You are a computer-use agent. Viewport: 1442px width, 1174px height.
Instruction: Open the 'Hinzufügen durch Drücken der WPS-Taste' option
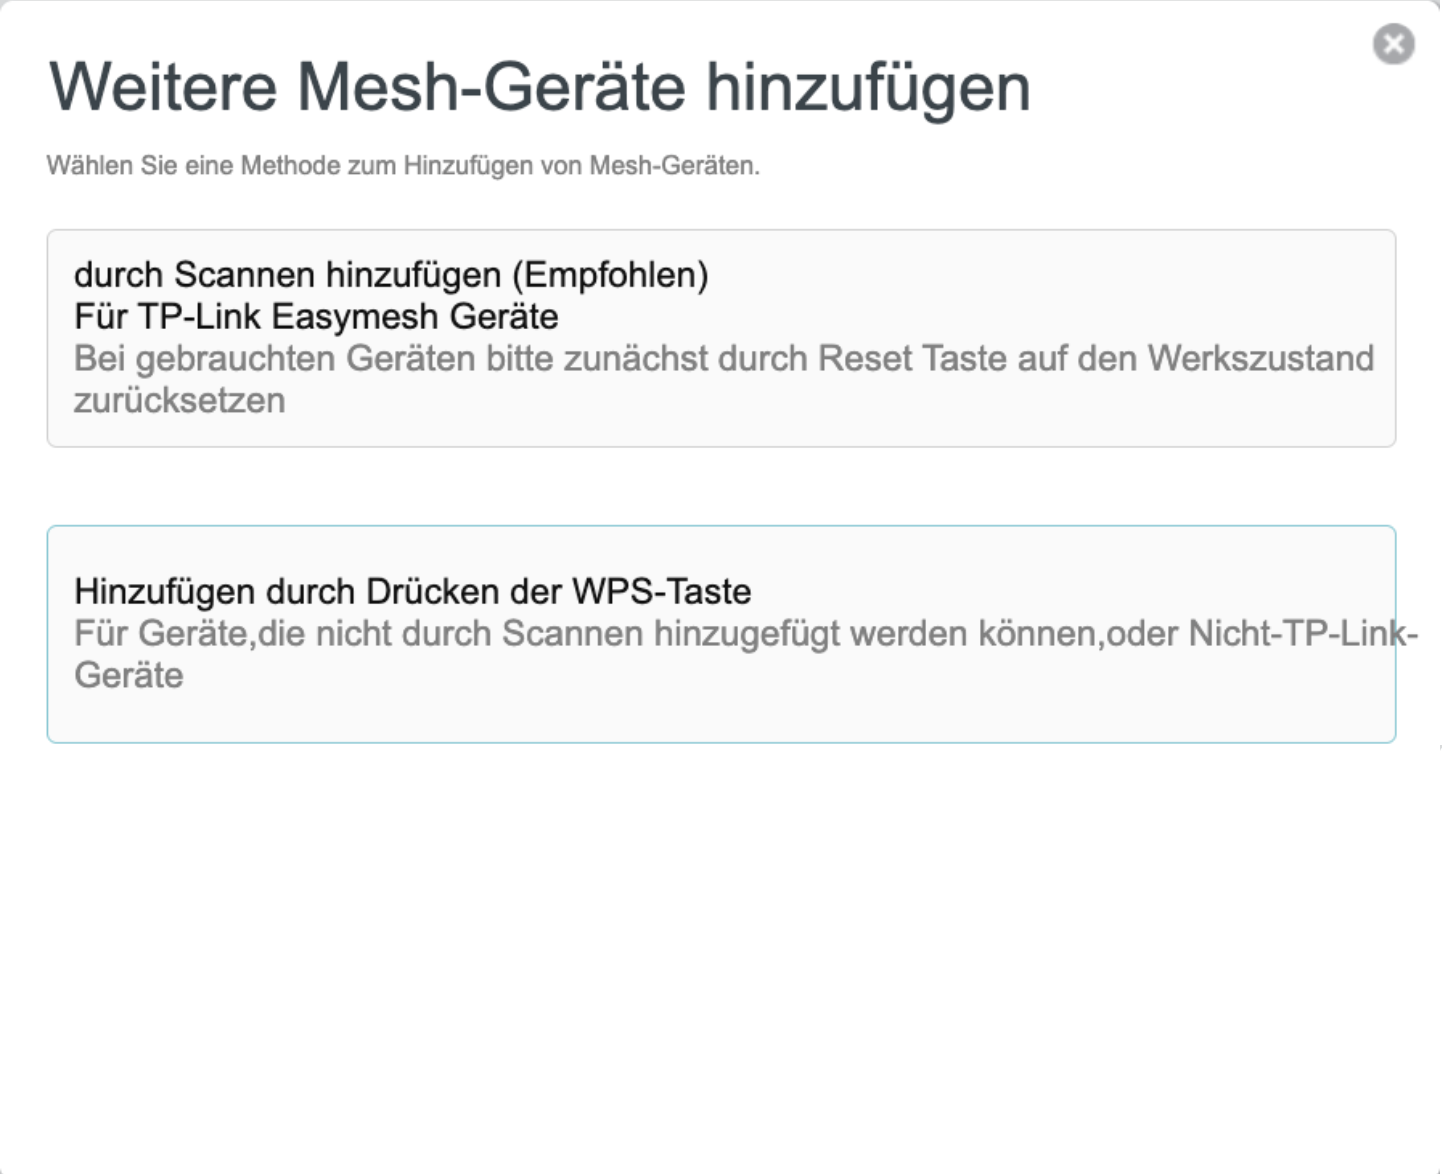click(412, 591)
